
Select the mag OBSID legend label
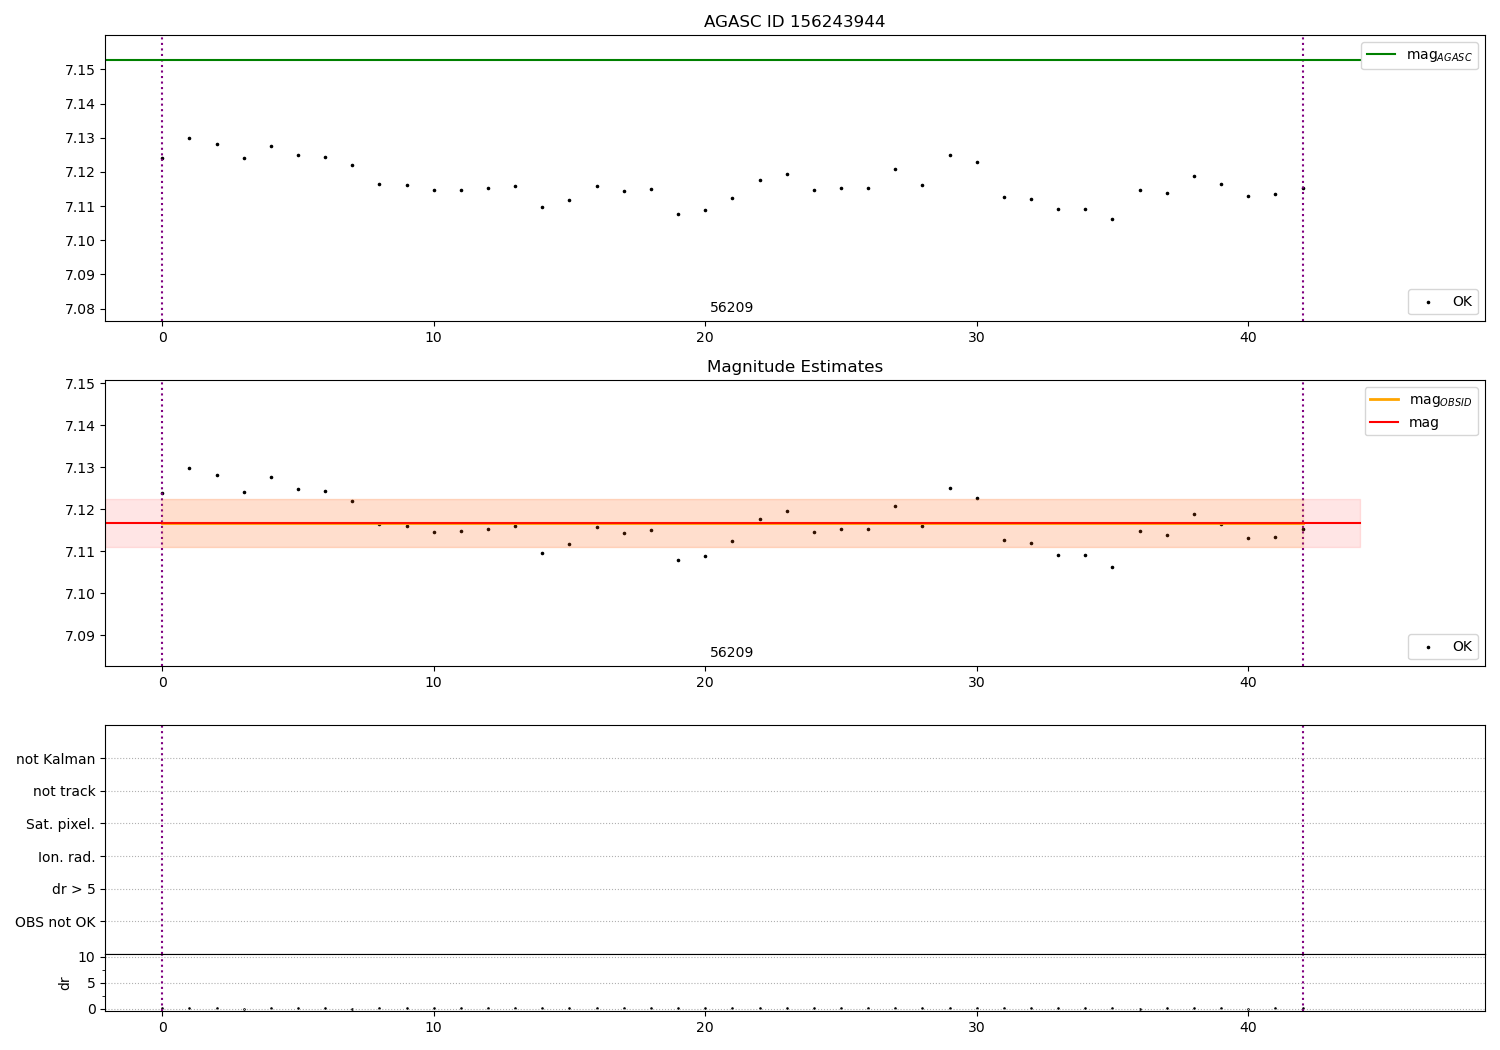click(1440, 400)
